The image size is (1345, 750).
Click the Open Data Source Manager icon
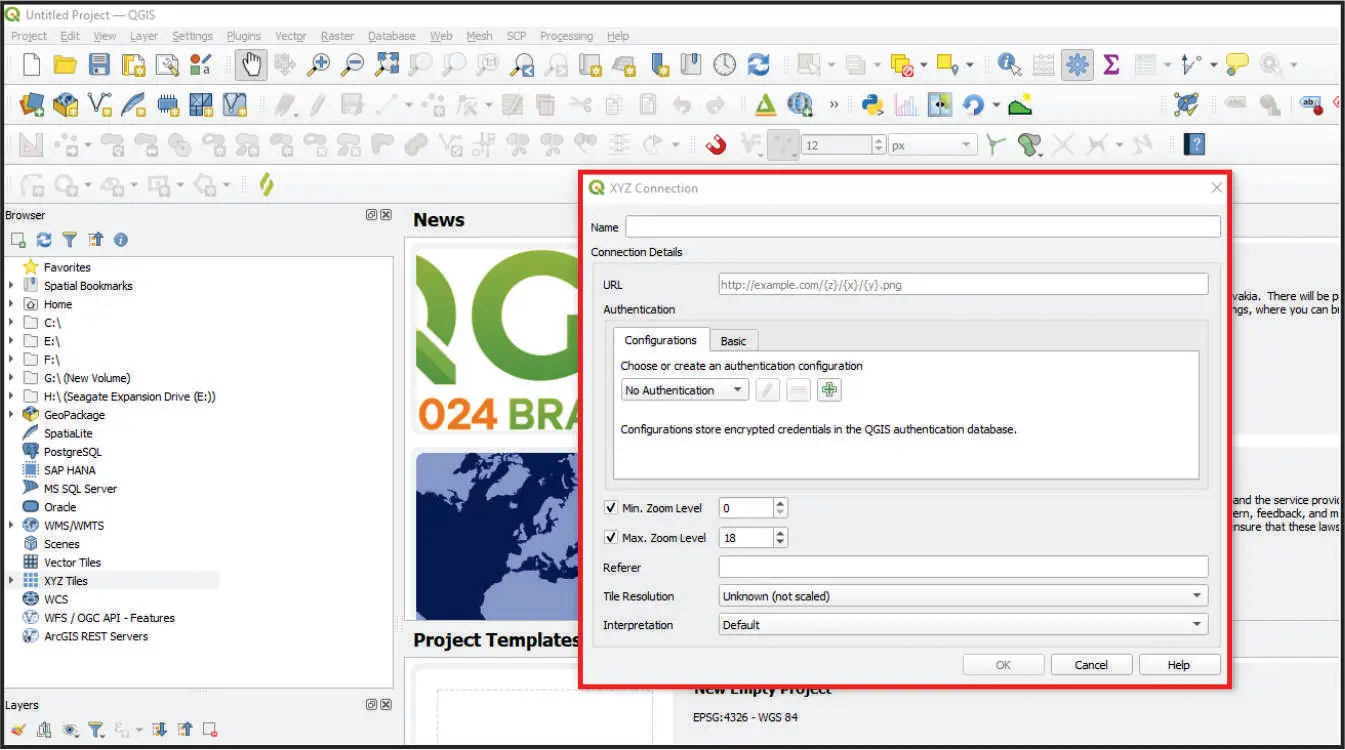[x=31, y=104]
